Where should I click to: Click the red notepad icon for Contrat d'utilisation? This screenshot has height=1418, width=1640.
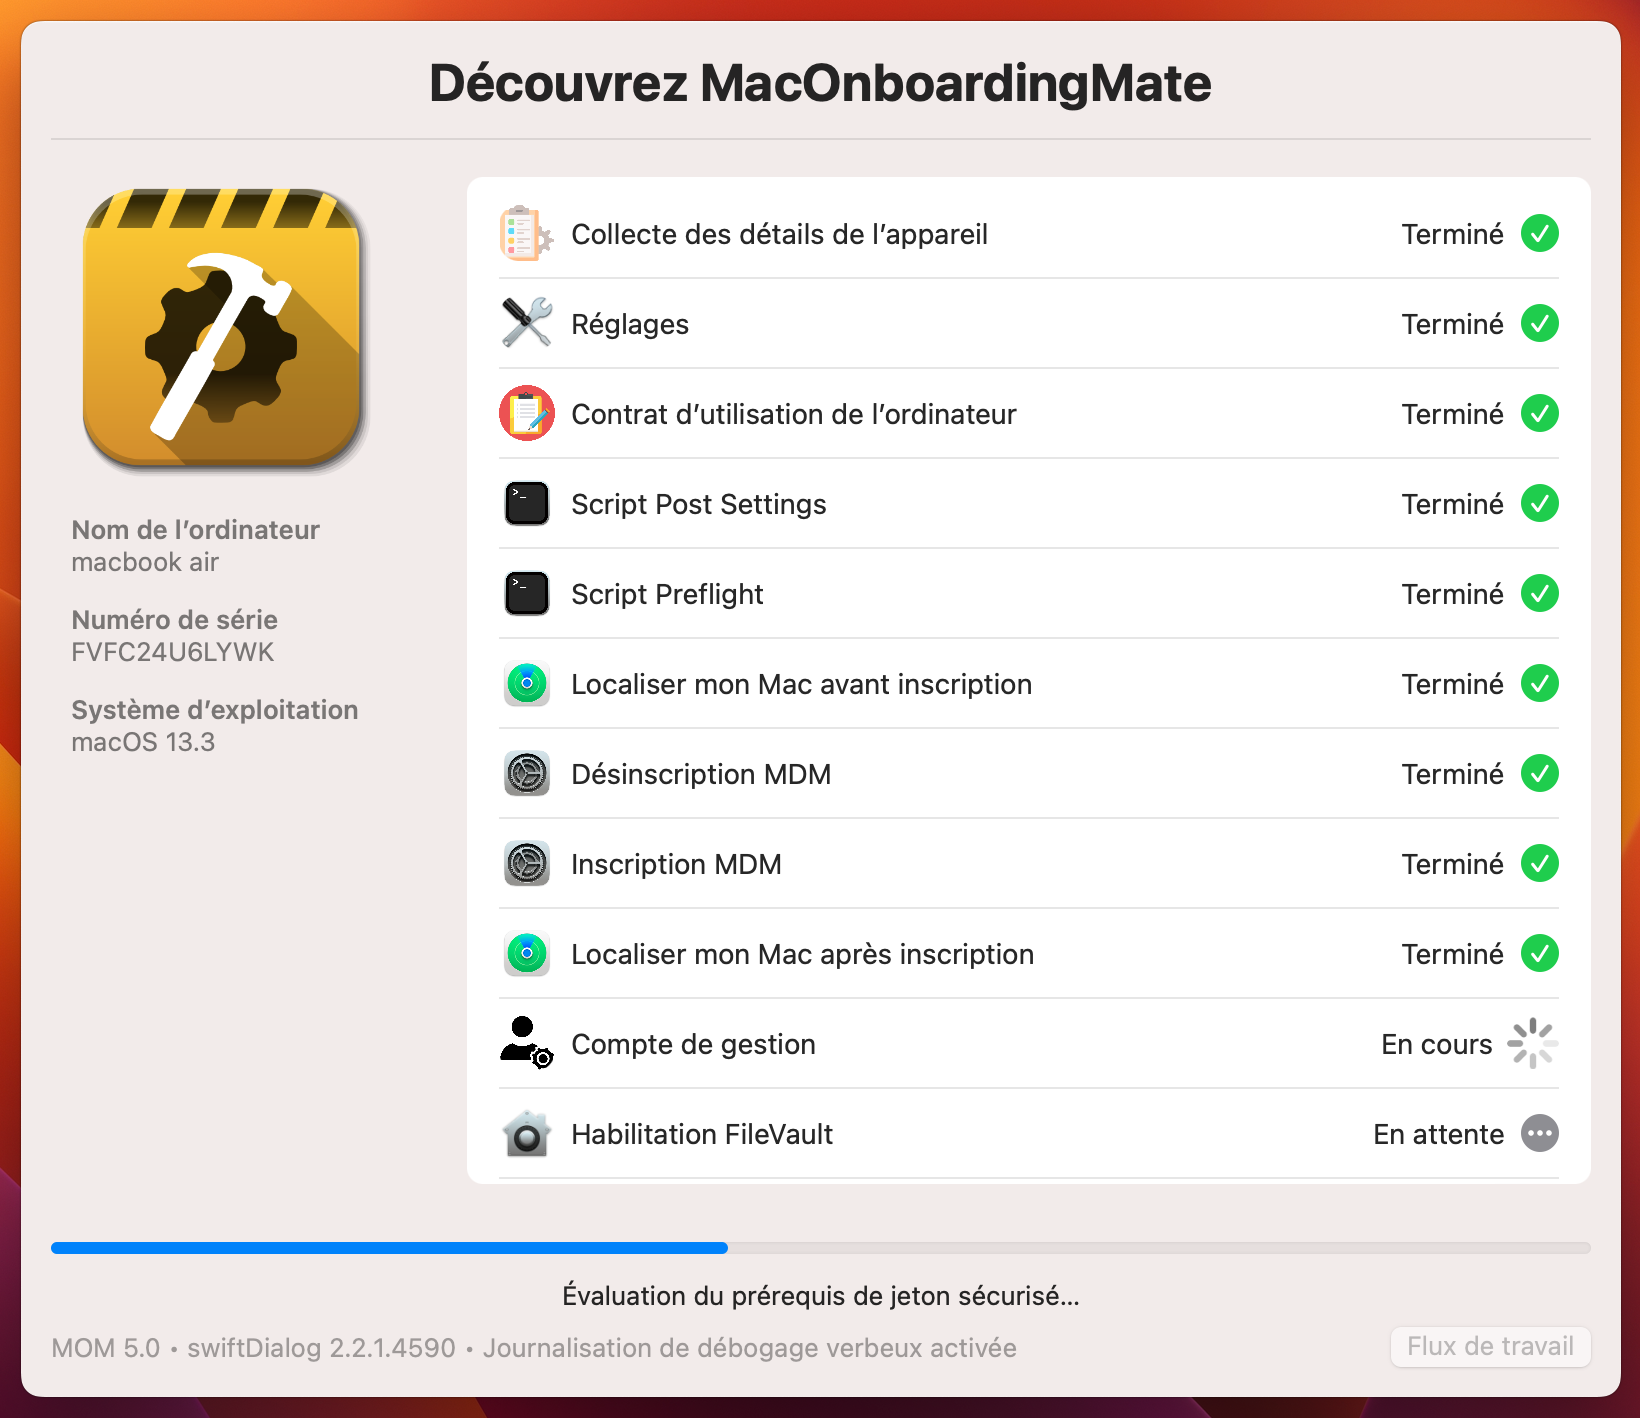[x=526, y=413]
